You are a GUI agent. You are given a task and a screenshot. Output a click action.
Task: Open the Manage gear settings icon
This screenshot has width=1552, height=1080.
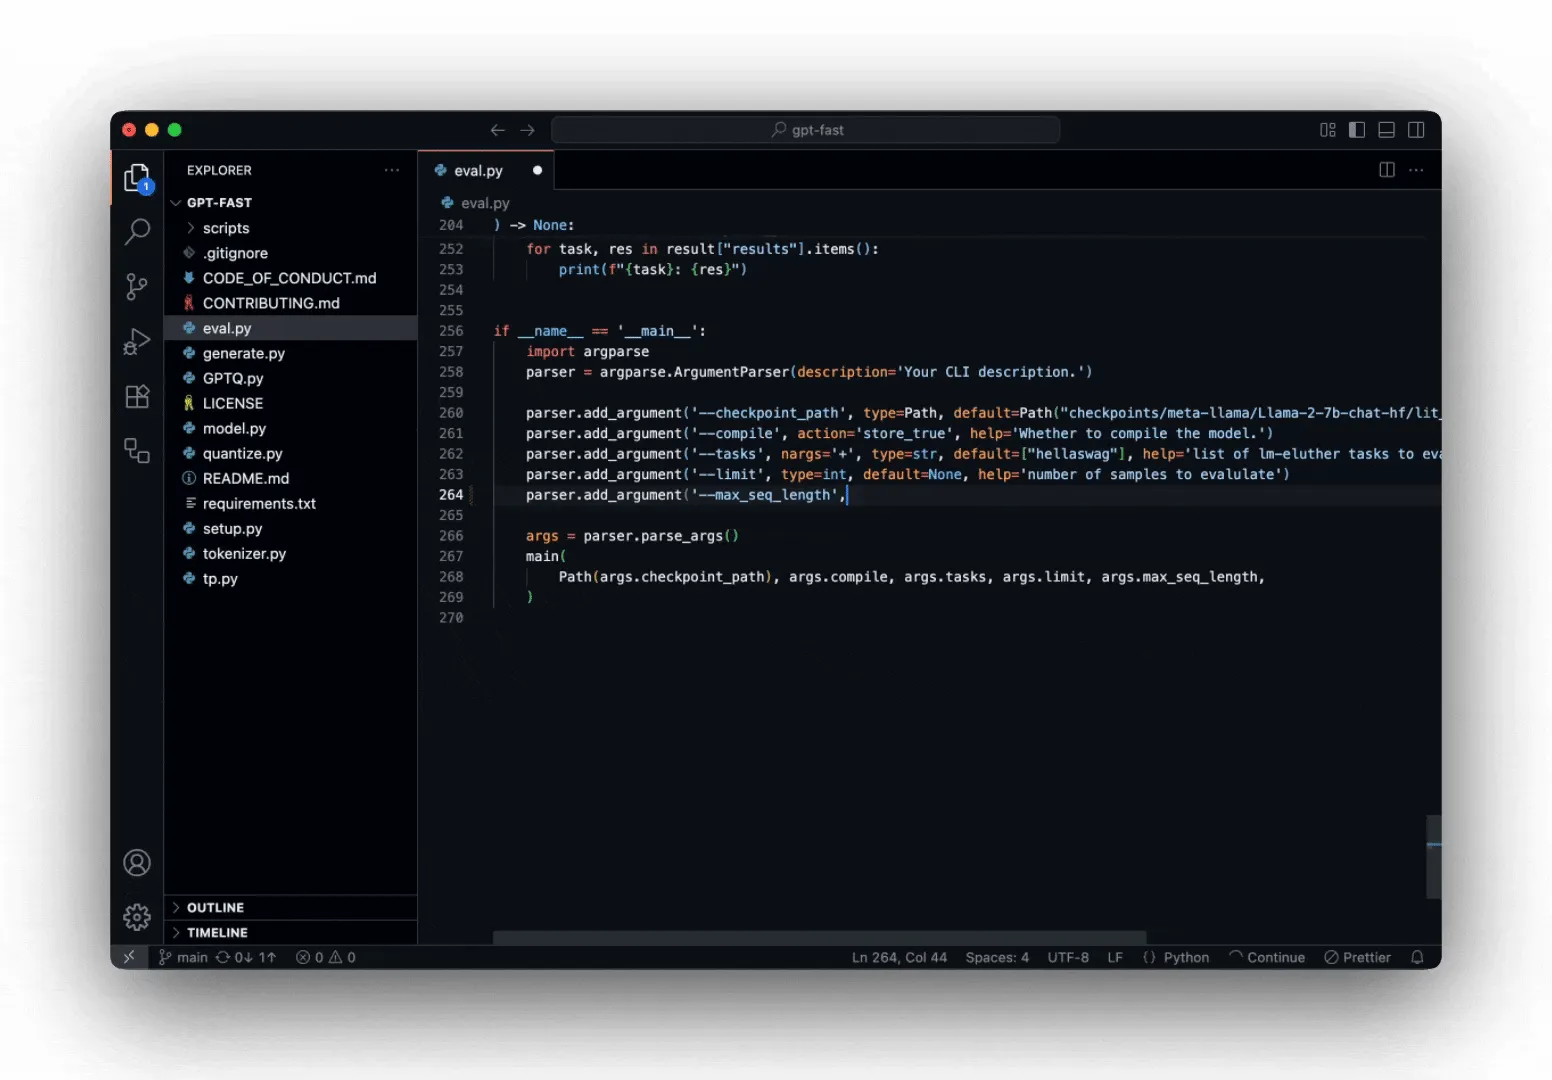tap(137, 916)
